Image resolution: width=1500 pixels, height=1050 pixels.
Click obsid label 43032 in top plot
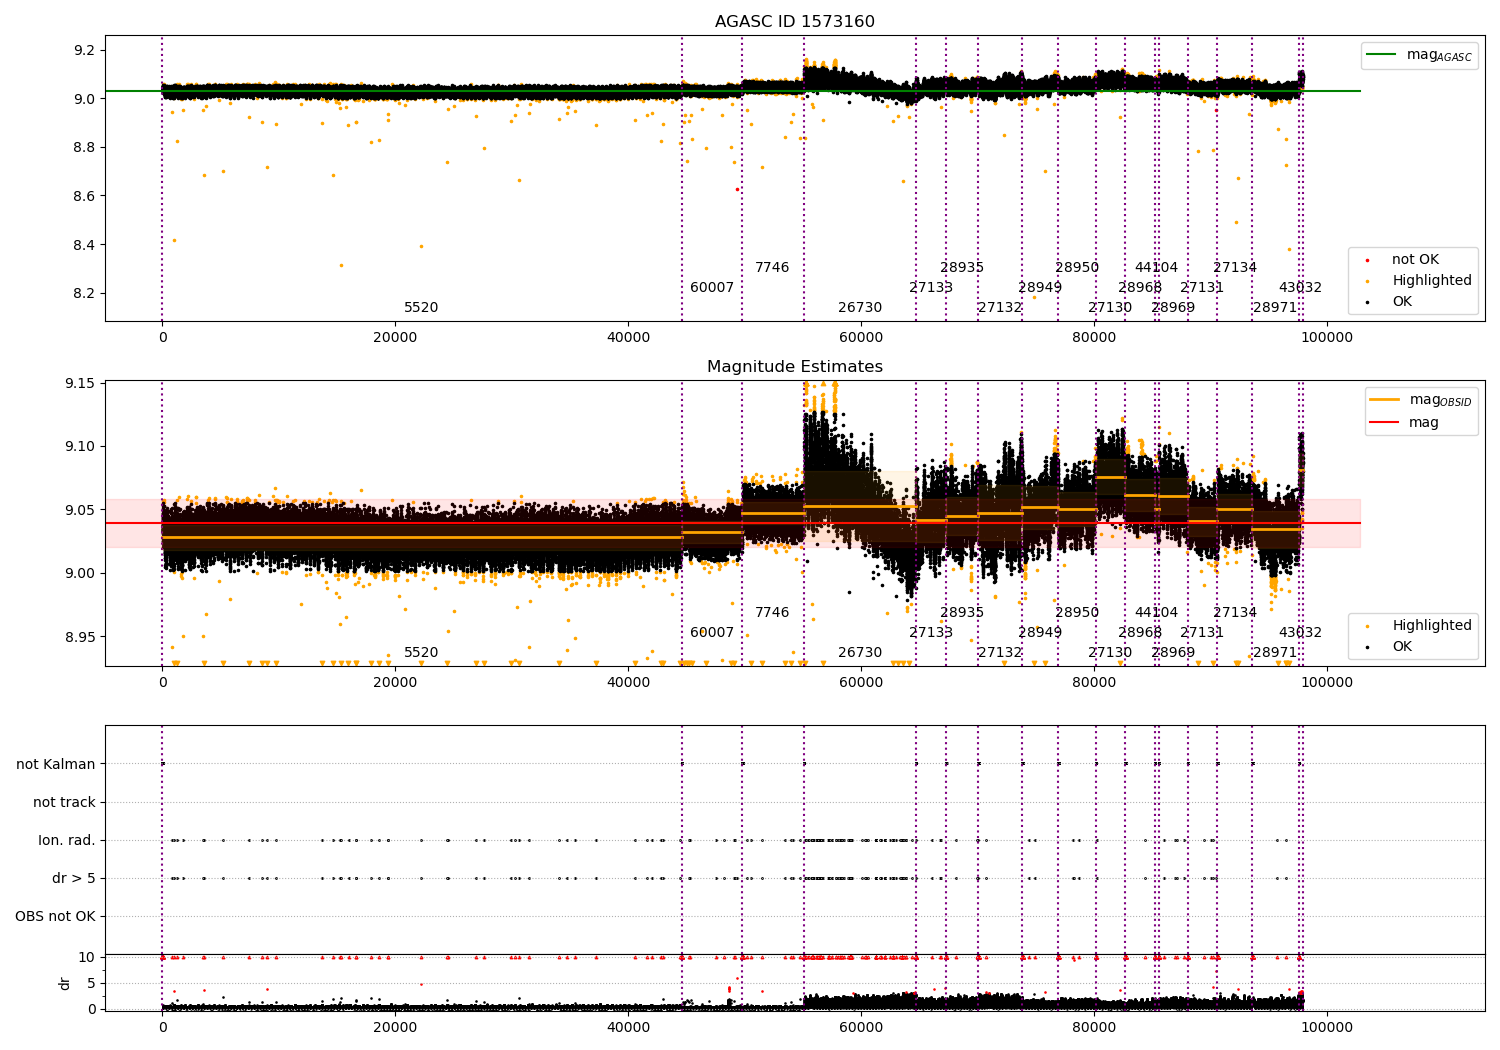[1300, 288]
